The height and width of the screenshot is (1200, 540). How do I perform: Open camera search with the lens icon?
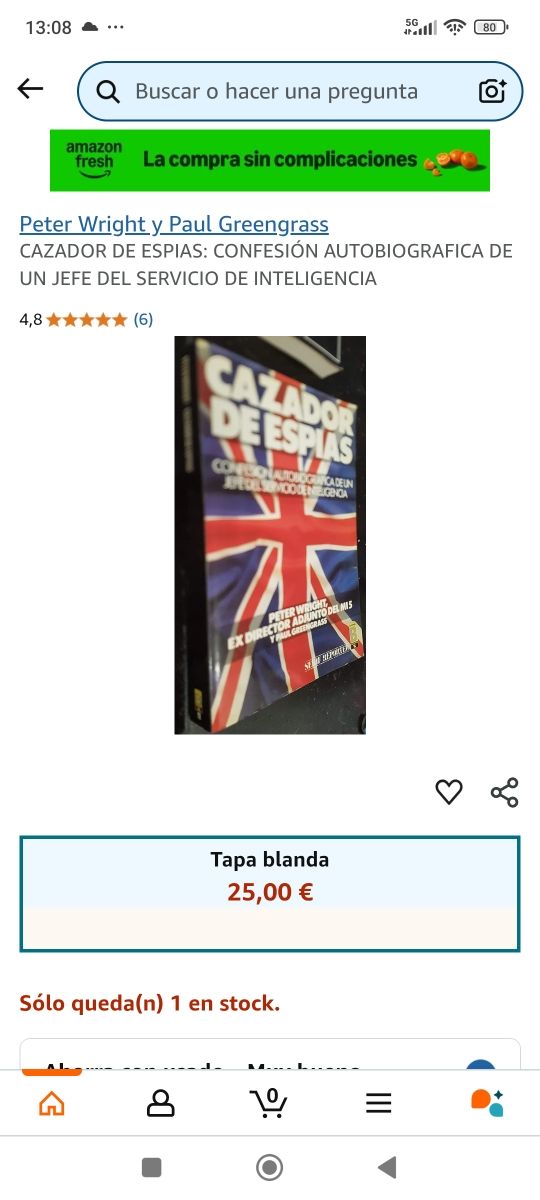pyautogui.click(x=492, y=91)
